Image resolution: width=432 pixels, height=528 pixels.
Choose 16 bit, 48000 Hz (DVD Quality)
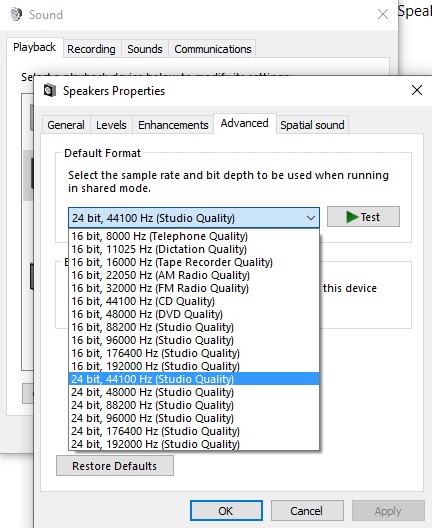coord(194,314)
